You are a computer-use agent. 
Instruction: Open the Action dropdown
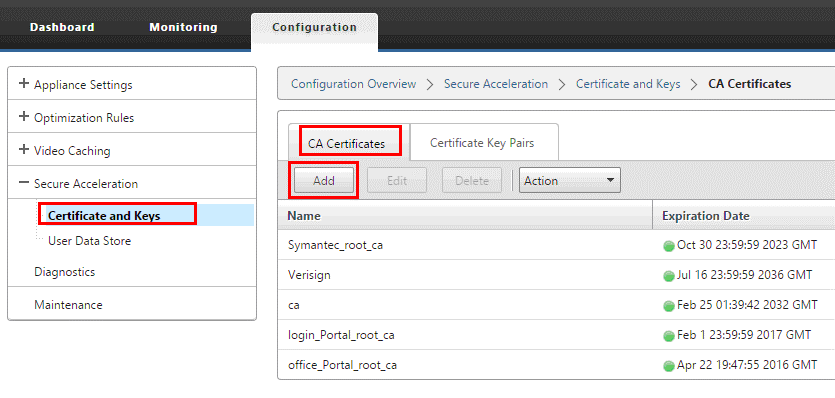point(570,181)
